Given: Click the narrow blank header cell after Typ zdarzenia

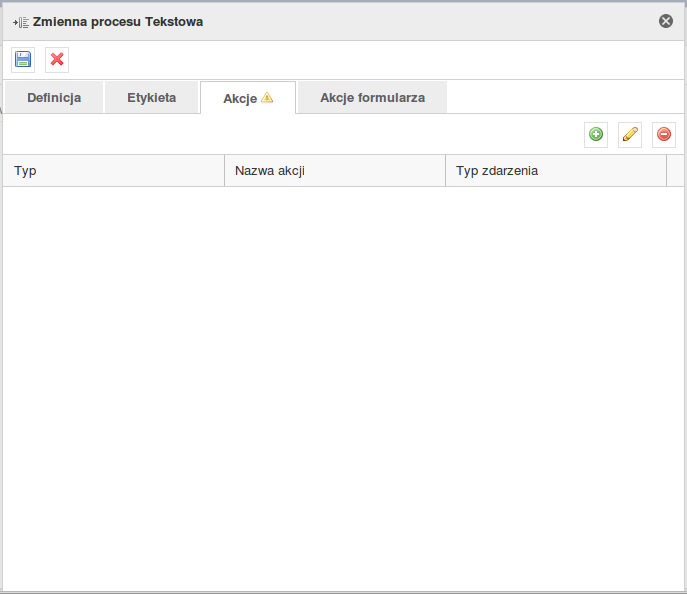Looking at the screenshot, I should (675, 171).
